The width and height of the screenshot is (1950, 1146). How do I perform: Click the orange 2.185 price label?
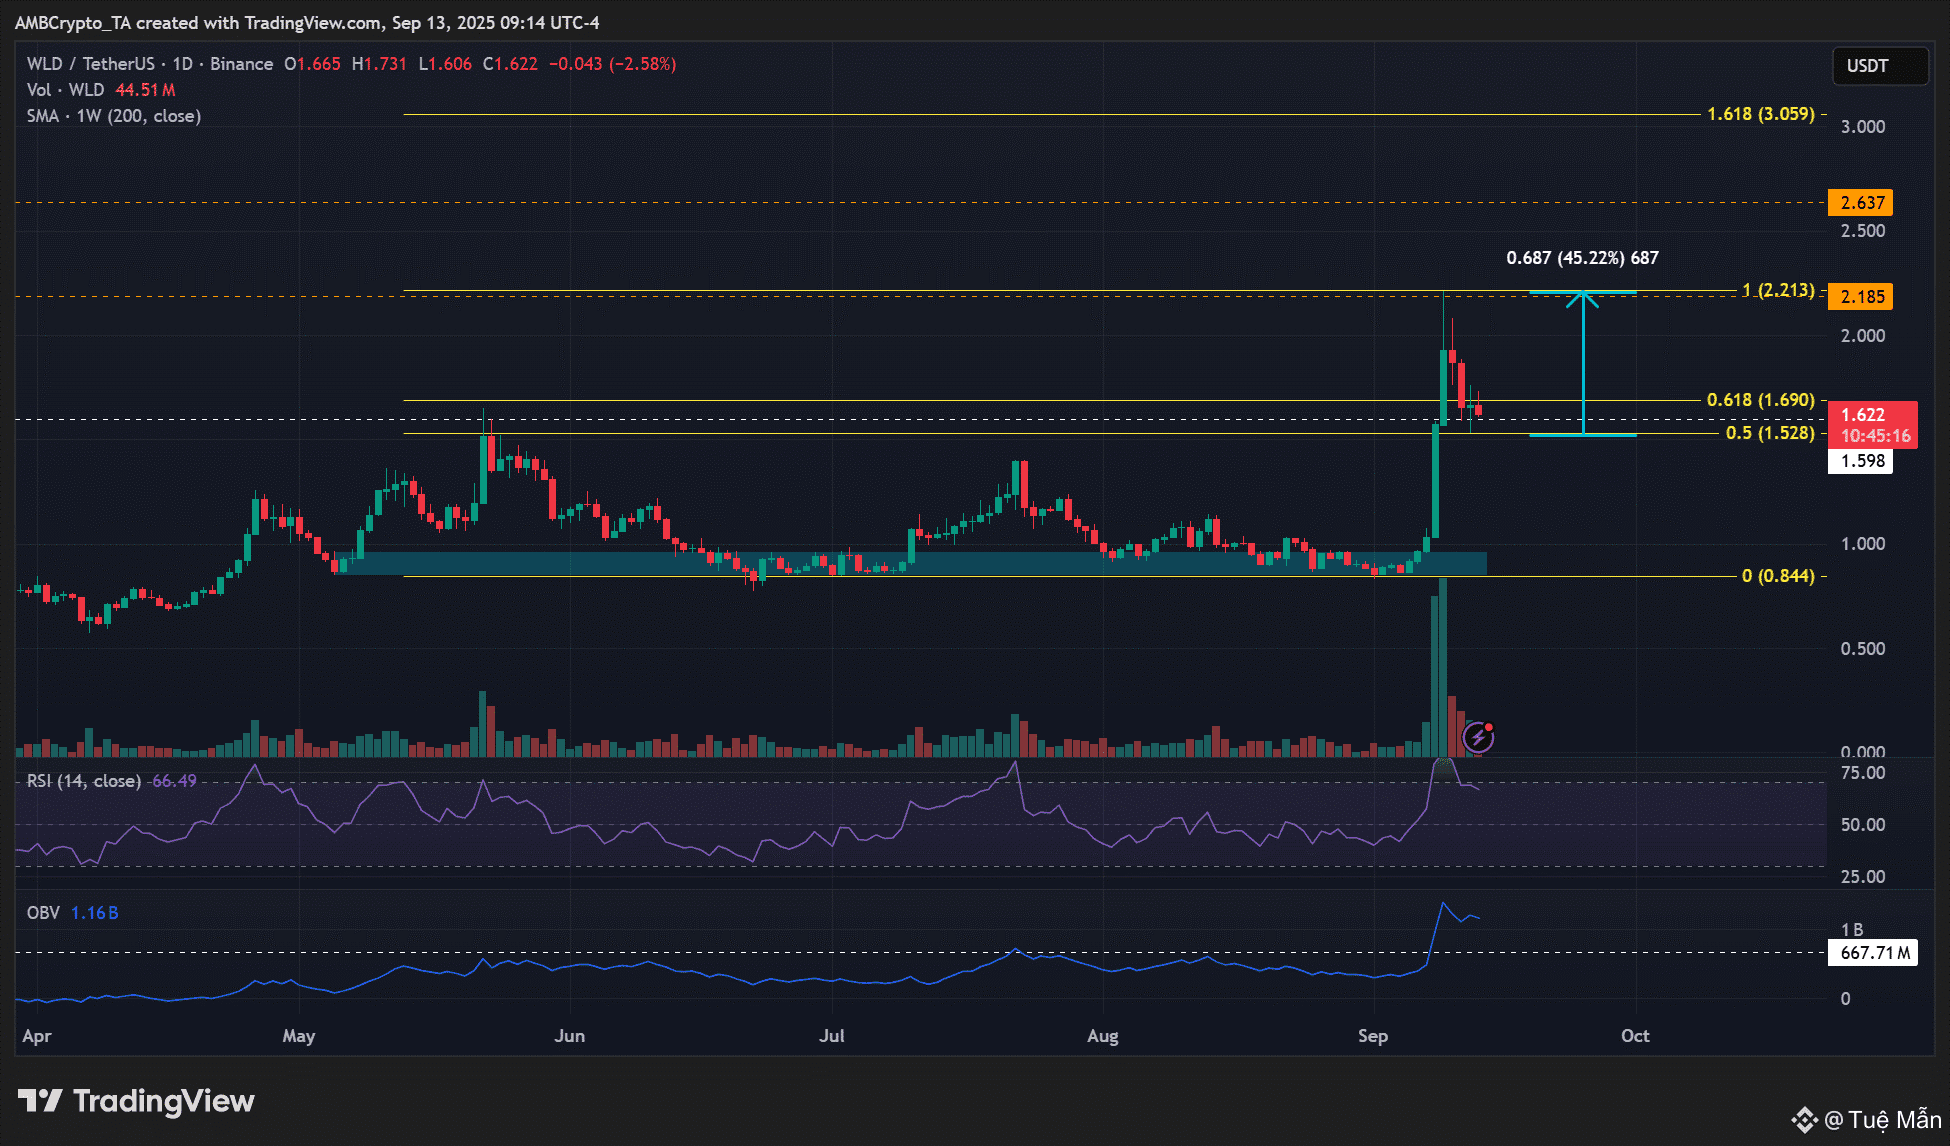click(x=1860, y=297)
